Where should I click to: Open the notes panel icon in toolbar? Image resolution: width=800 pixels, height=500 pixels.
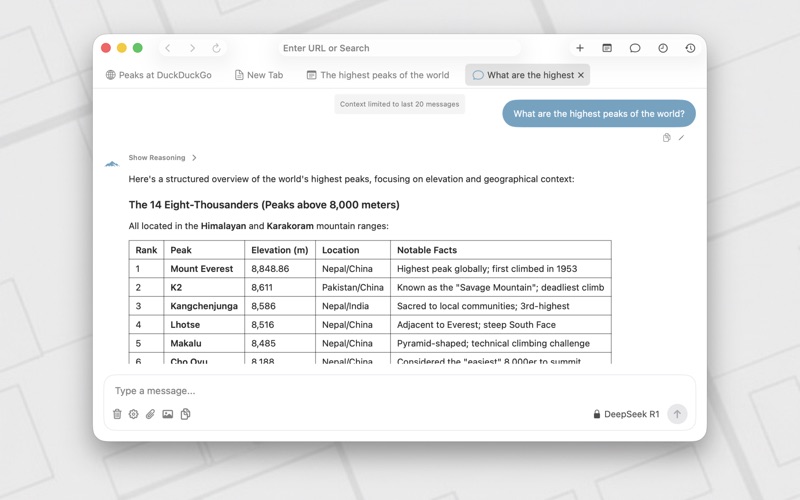point(607,48)
